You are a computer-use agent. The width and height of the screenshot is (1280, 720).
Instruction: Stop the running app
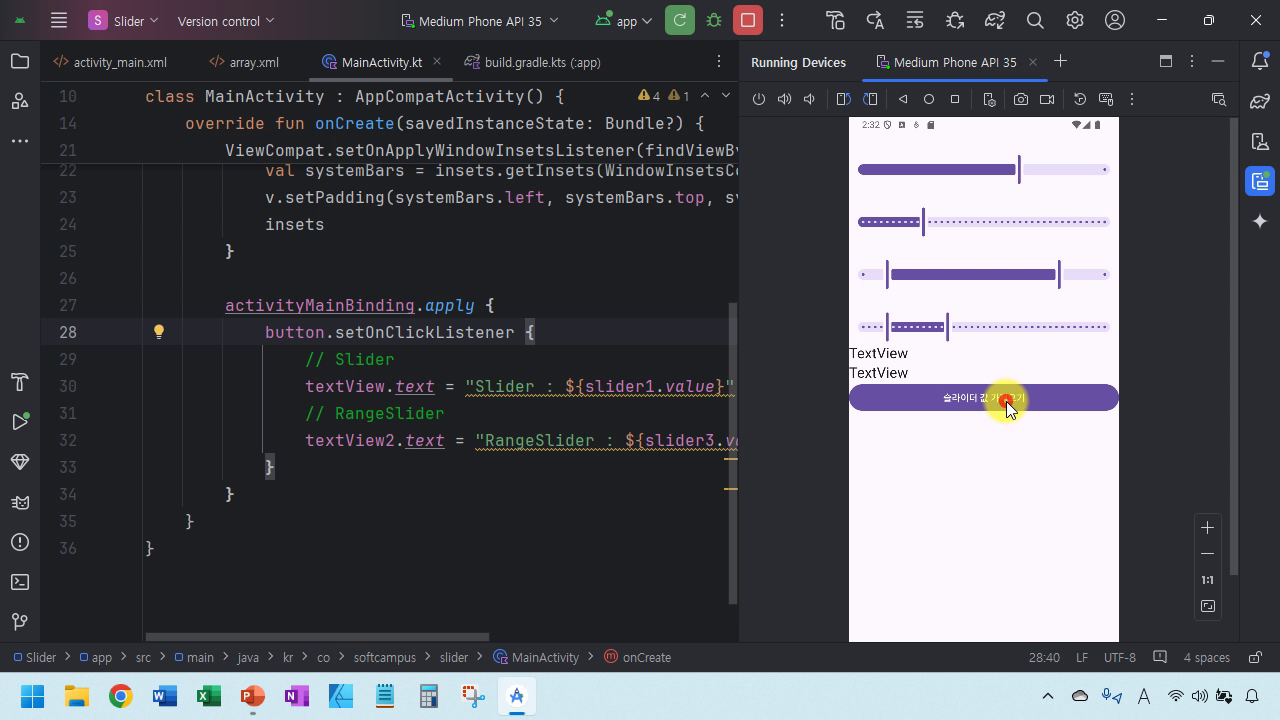pos(747,20)
